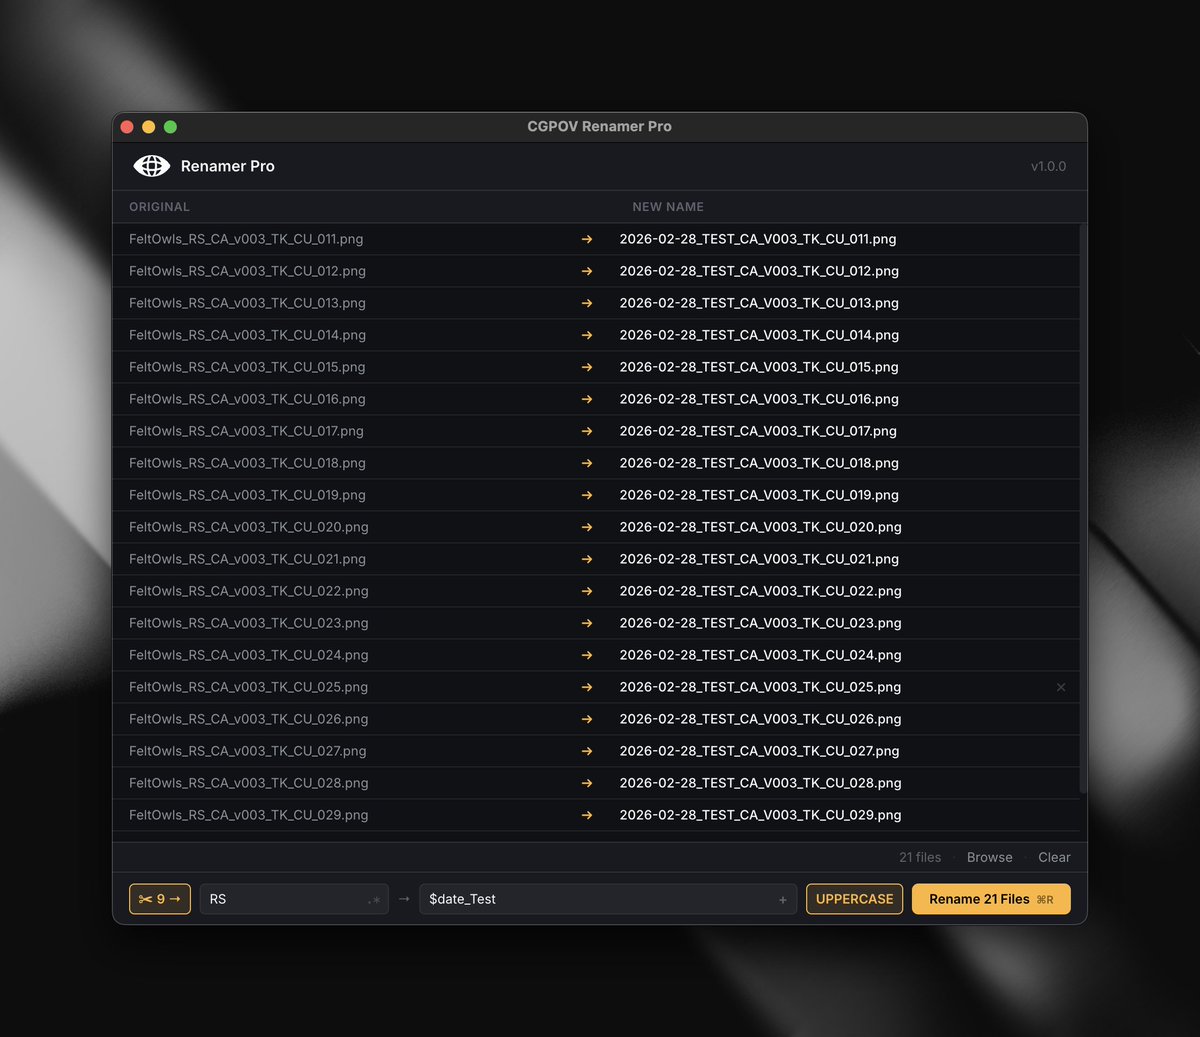Select original file FeltOwls_RS_CA_v003_TK_CU_029.png
Image resolution: width=1200 pixels, height=1037 pixels.
[249, 815]
